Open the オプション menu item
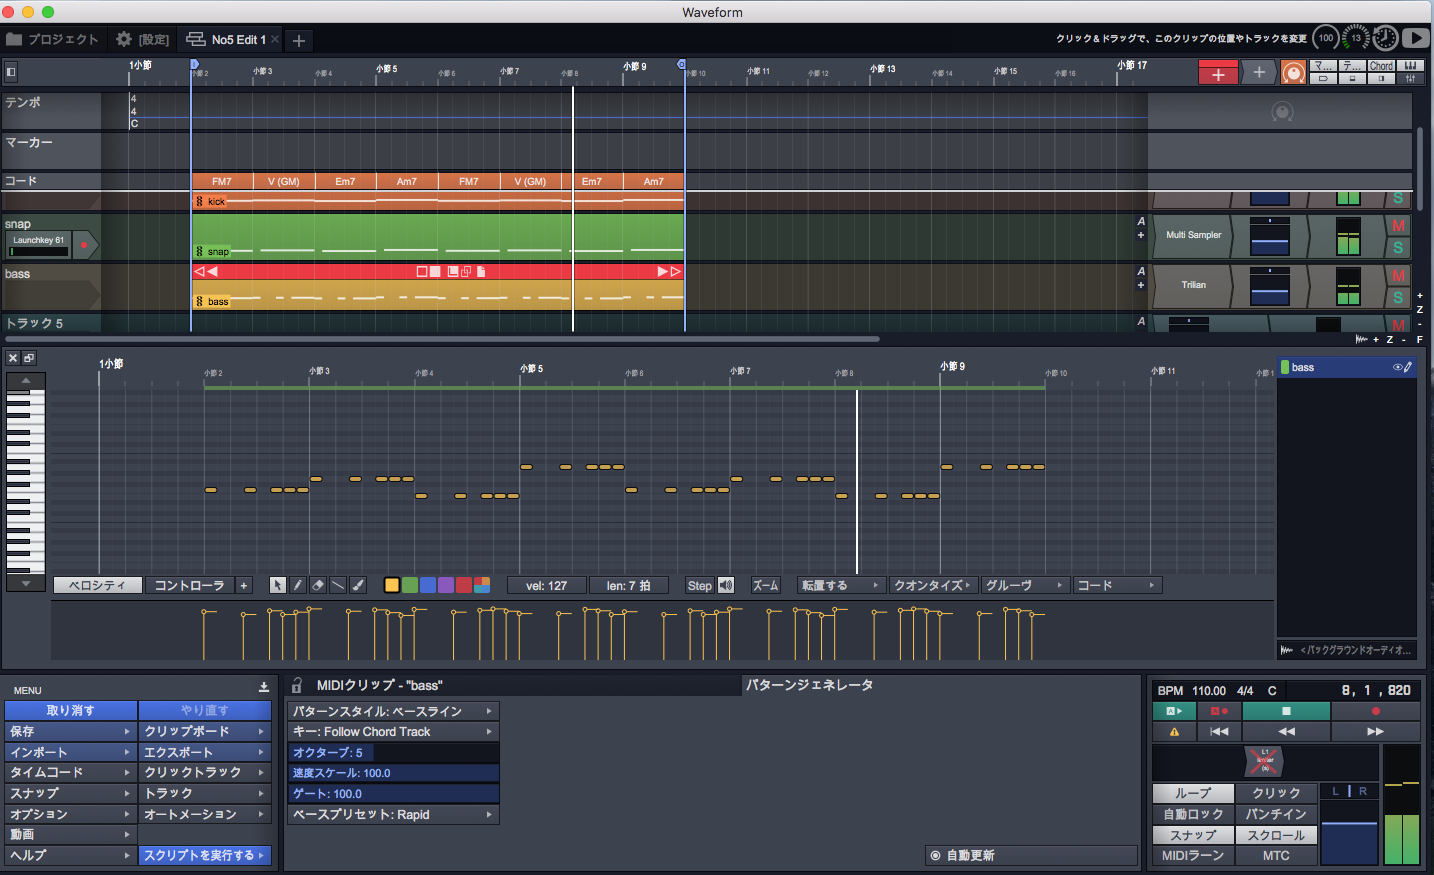This screenshot has width=1434, height=875. [x=70, y=814]
